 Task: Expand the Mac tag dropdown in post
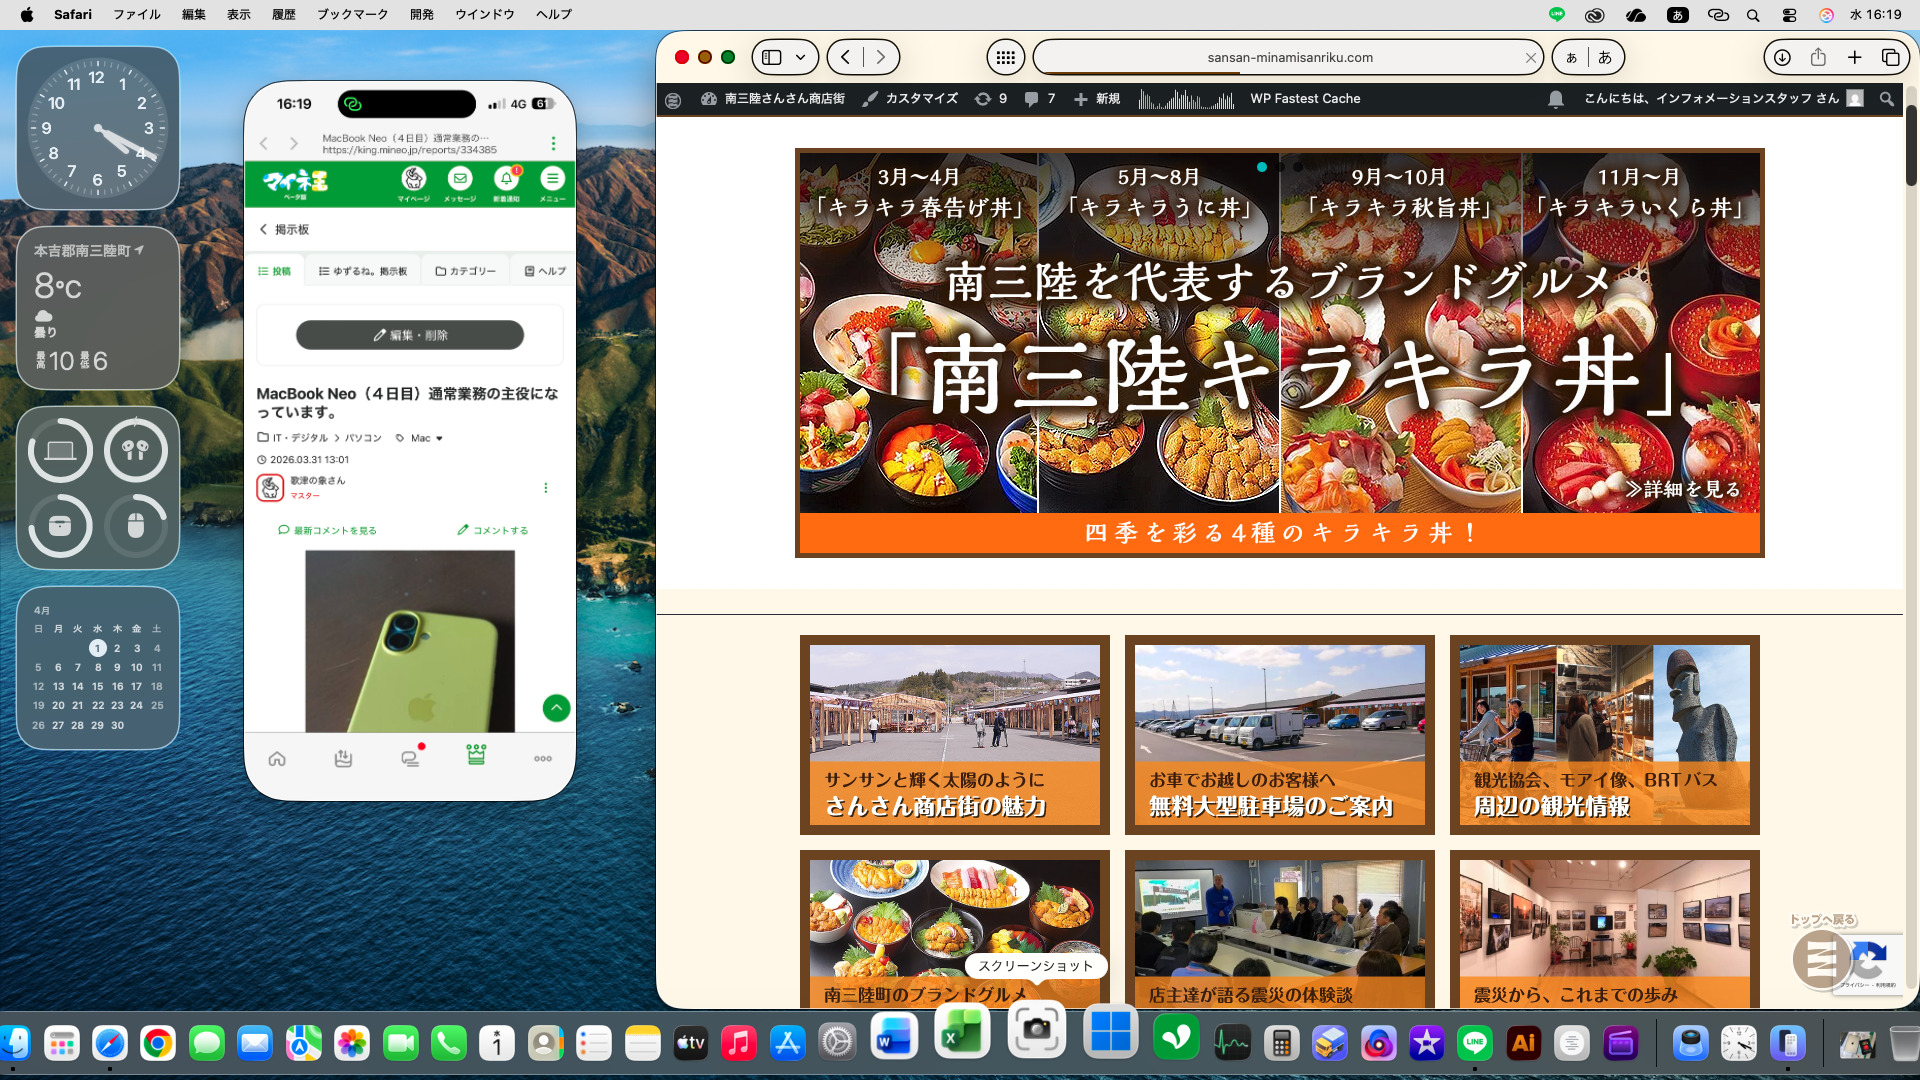[439, 438]
